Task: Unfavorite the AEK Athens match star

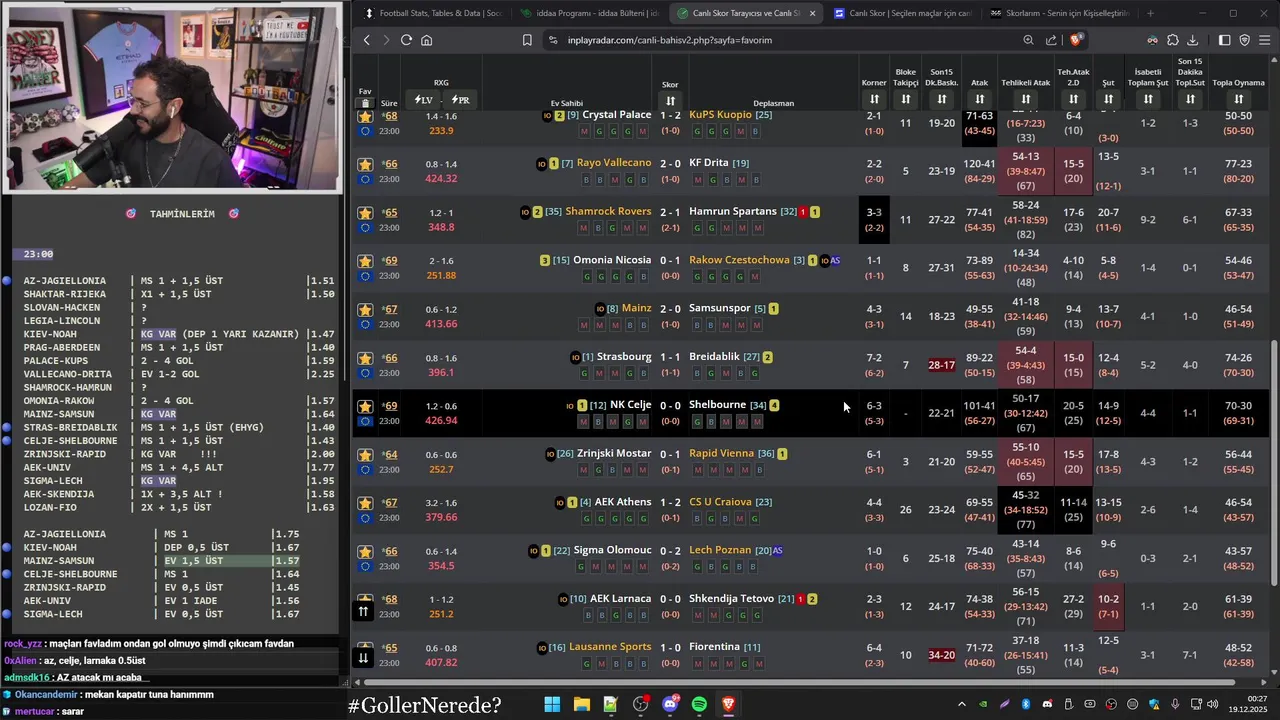Action: 365,503
